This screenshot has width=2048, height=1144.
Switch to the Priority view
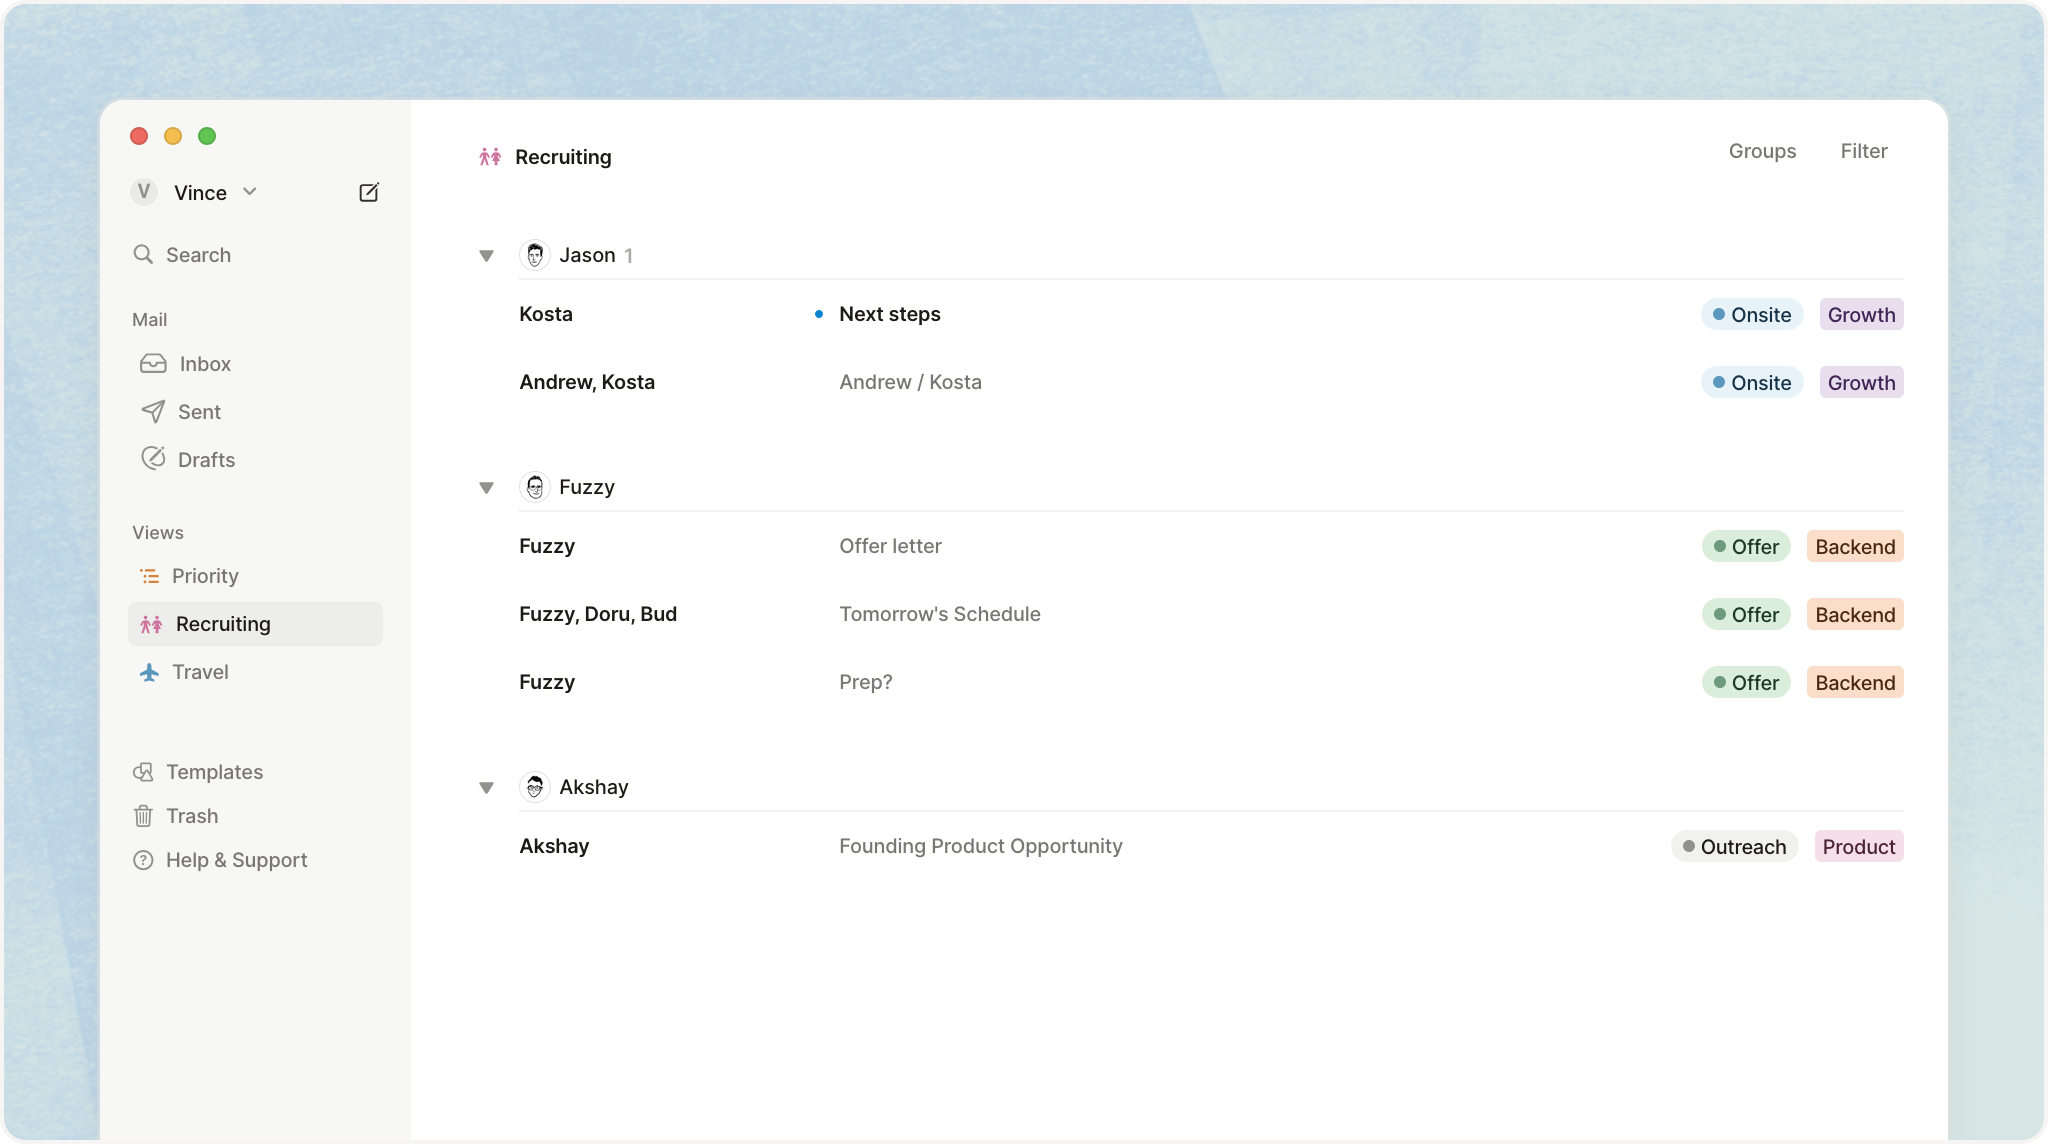[255, 576]
